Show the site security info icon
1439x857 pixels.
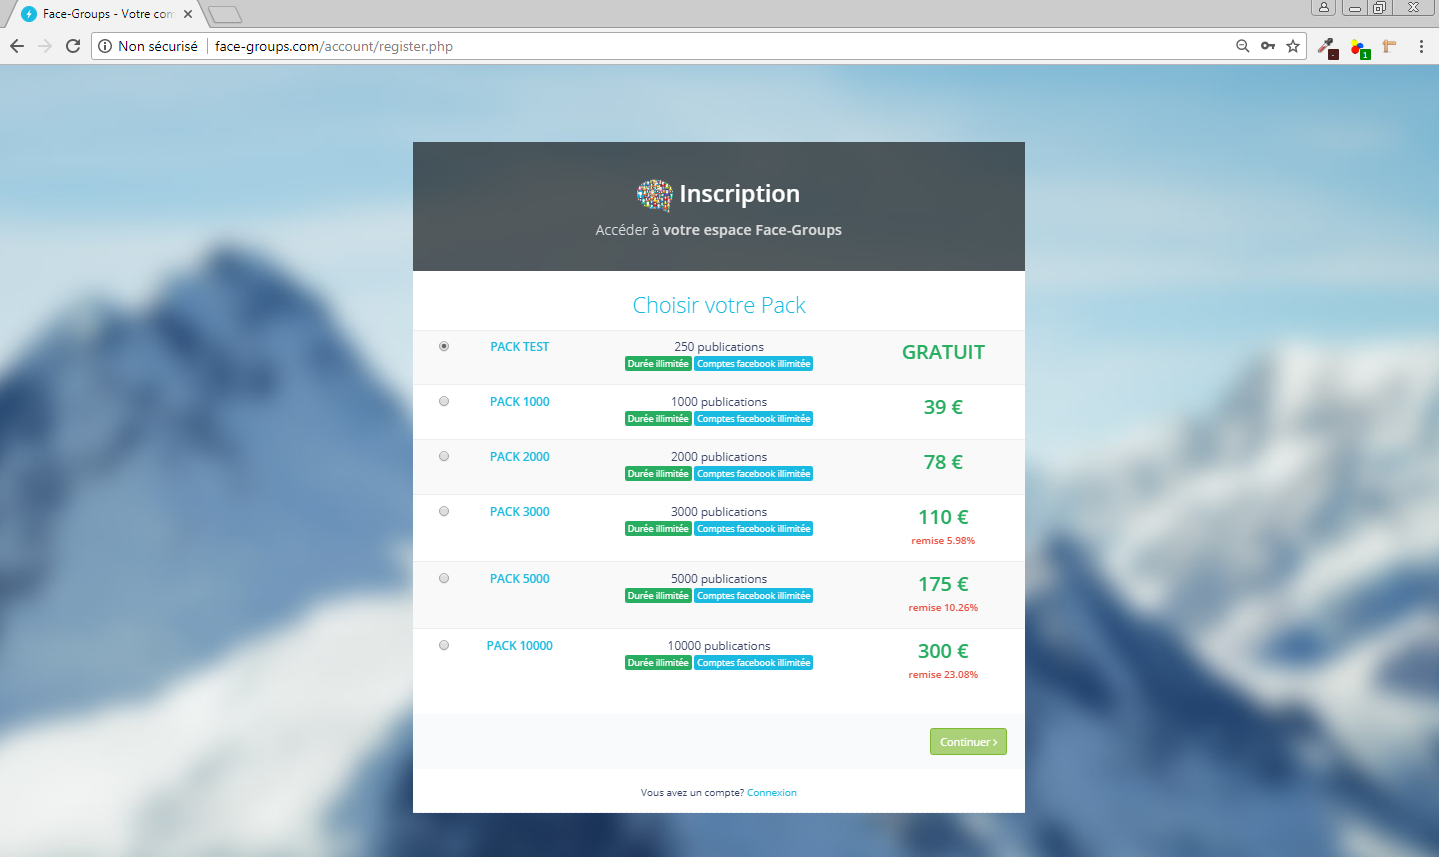point(105,46)
